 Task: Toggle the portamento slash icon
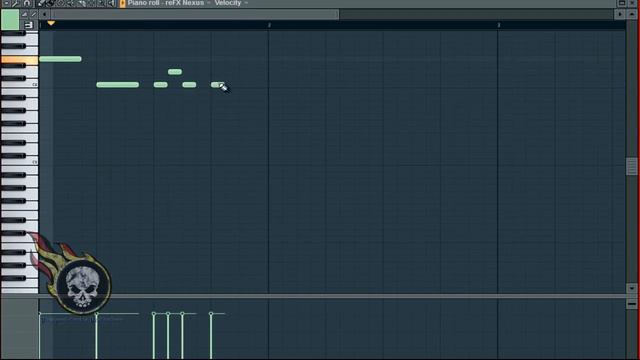click(34, 14)
